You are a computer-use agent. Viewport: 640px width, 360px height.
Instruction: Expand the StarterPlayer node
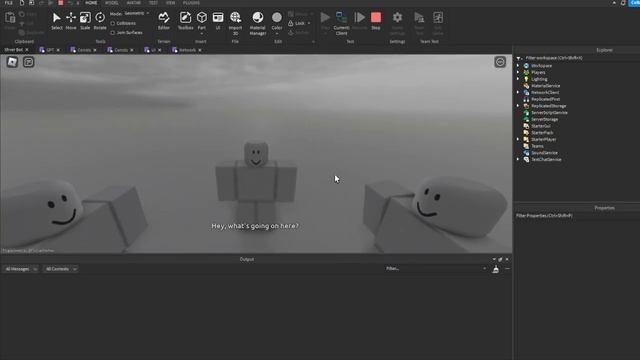tap(518, 139)
